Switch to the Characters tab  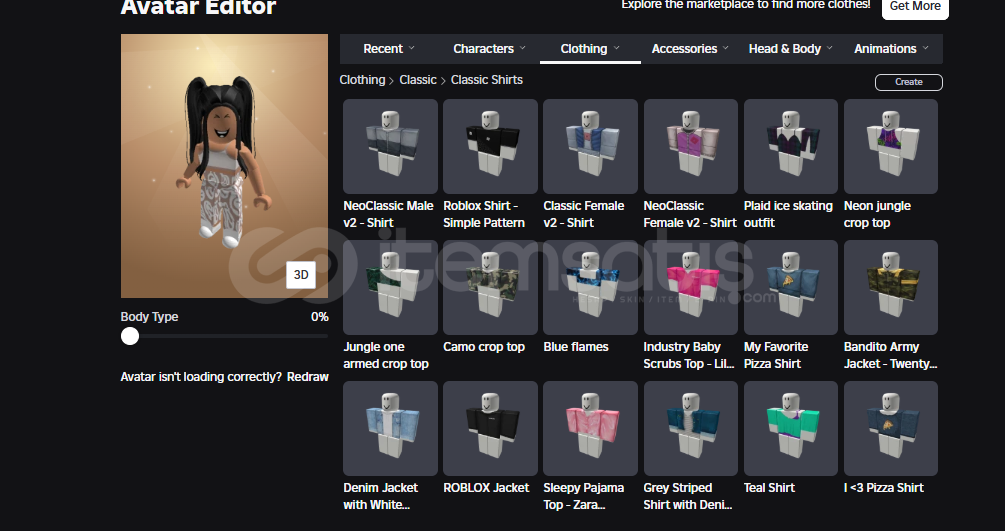(x=490, y=49)
